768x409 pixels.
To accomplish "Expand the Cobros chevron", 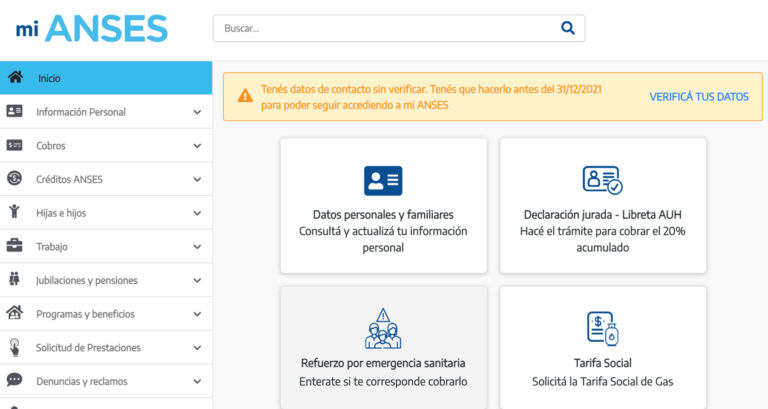I will click(x=197, y=146).
